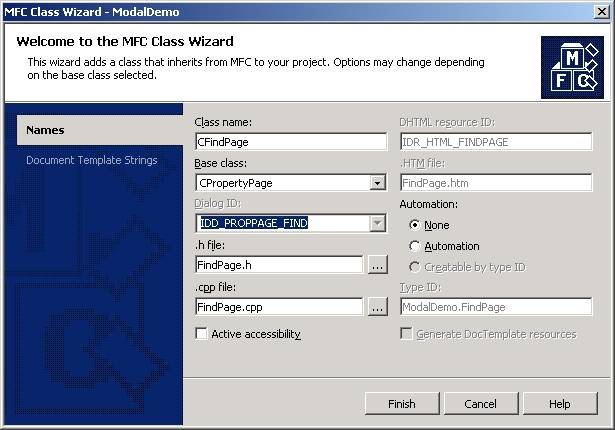Viewport: 615px width, 430px height.
Task: Click the title bar MFC Class Wizard - ModalDemo
Action: [92, 12]
